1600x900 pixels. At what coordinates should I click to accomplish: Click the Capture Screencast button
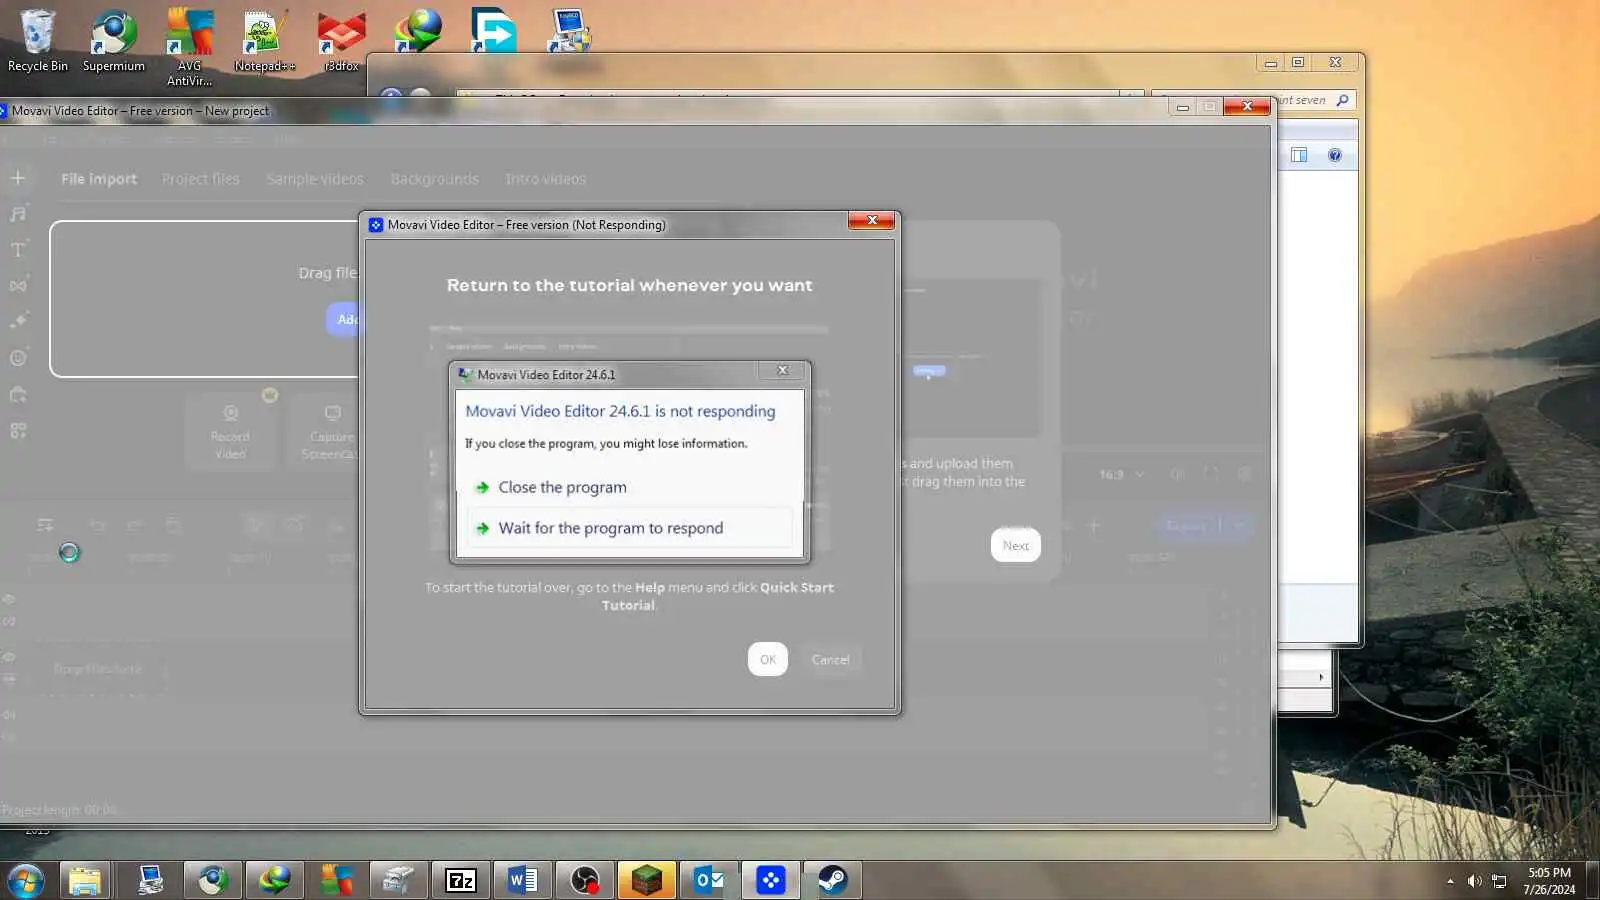(330, 432)
